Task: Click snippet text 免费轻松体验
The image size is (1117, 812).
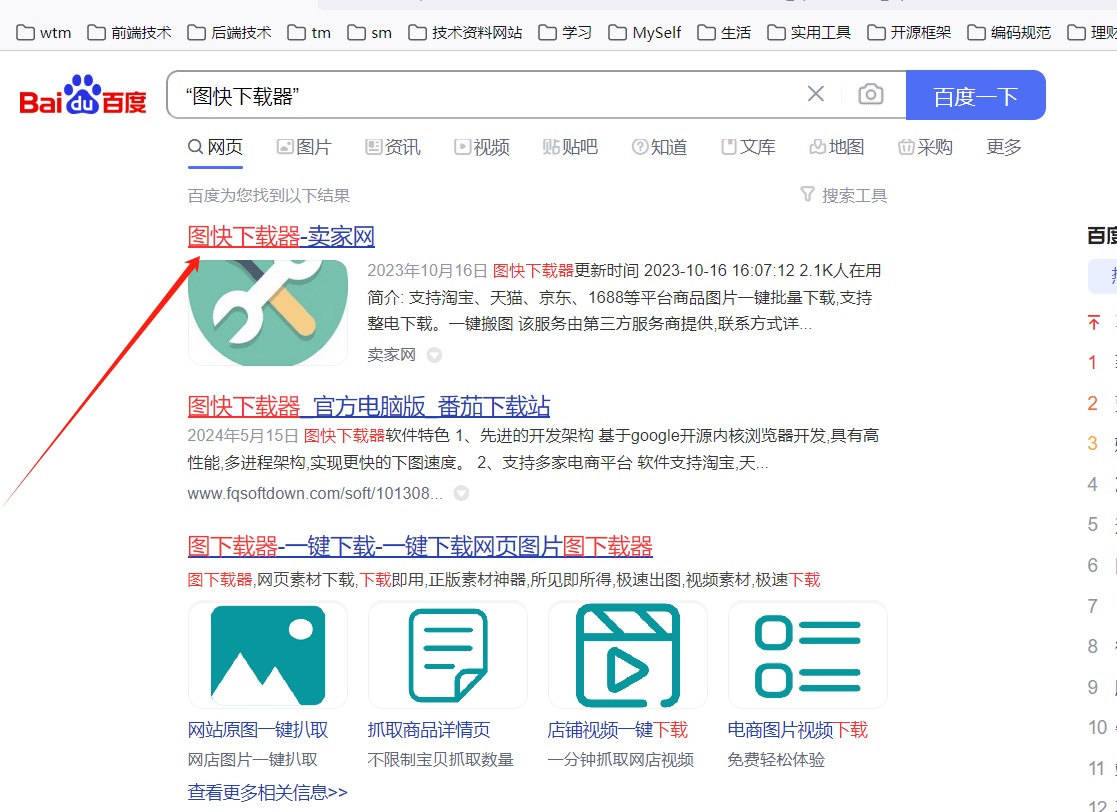Action: point(776,760)
